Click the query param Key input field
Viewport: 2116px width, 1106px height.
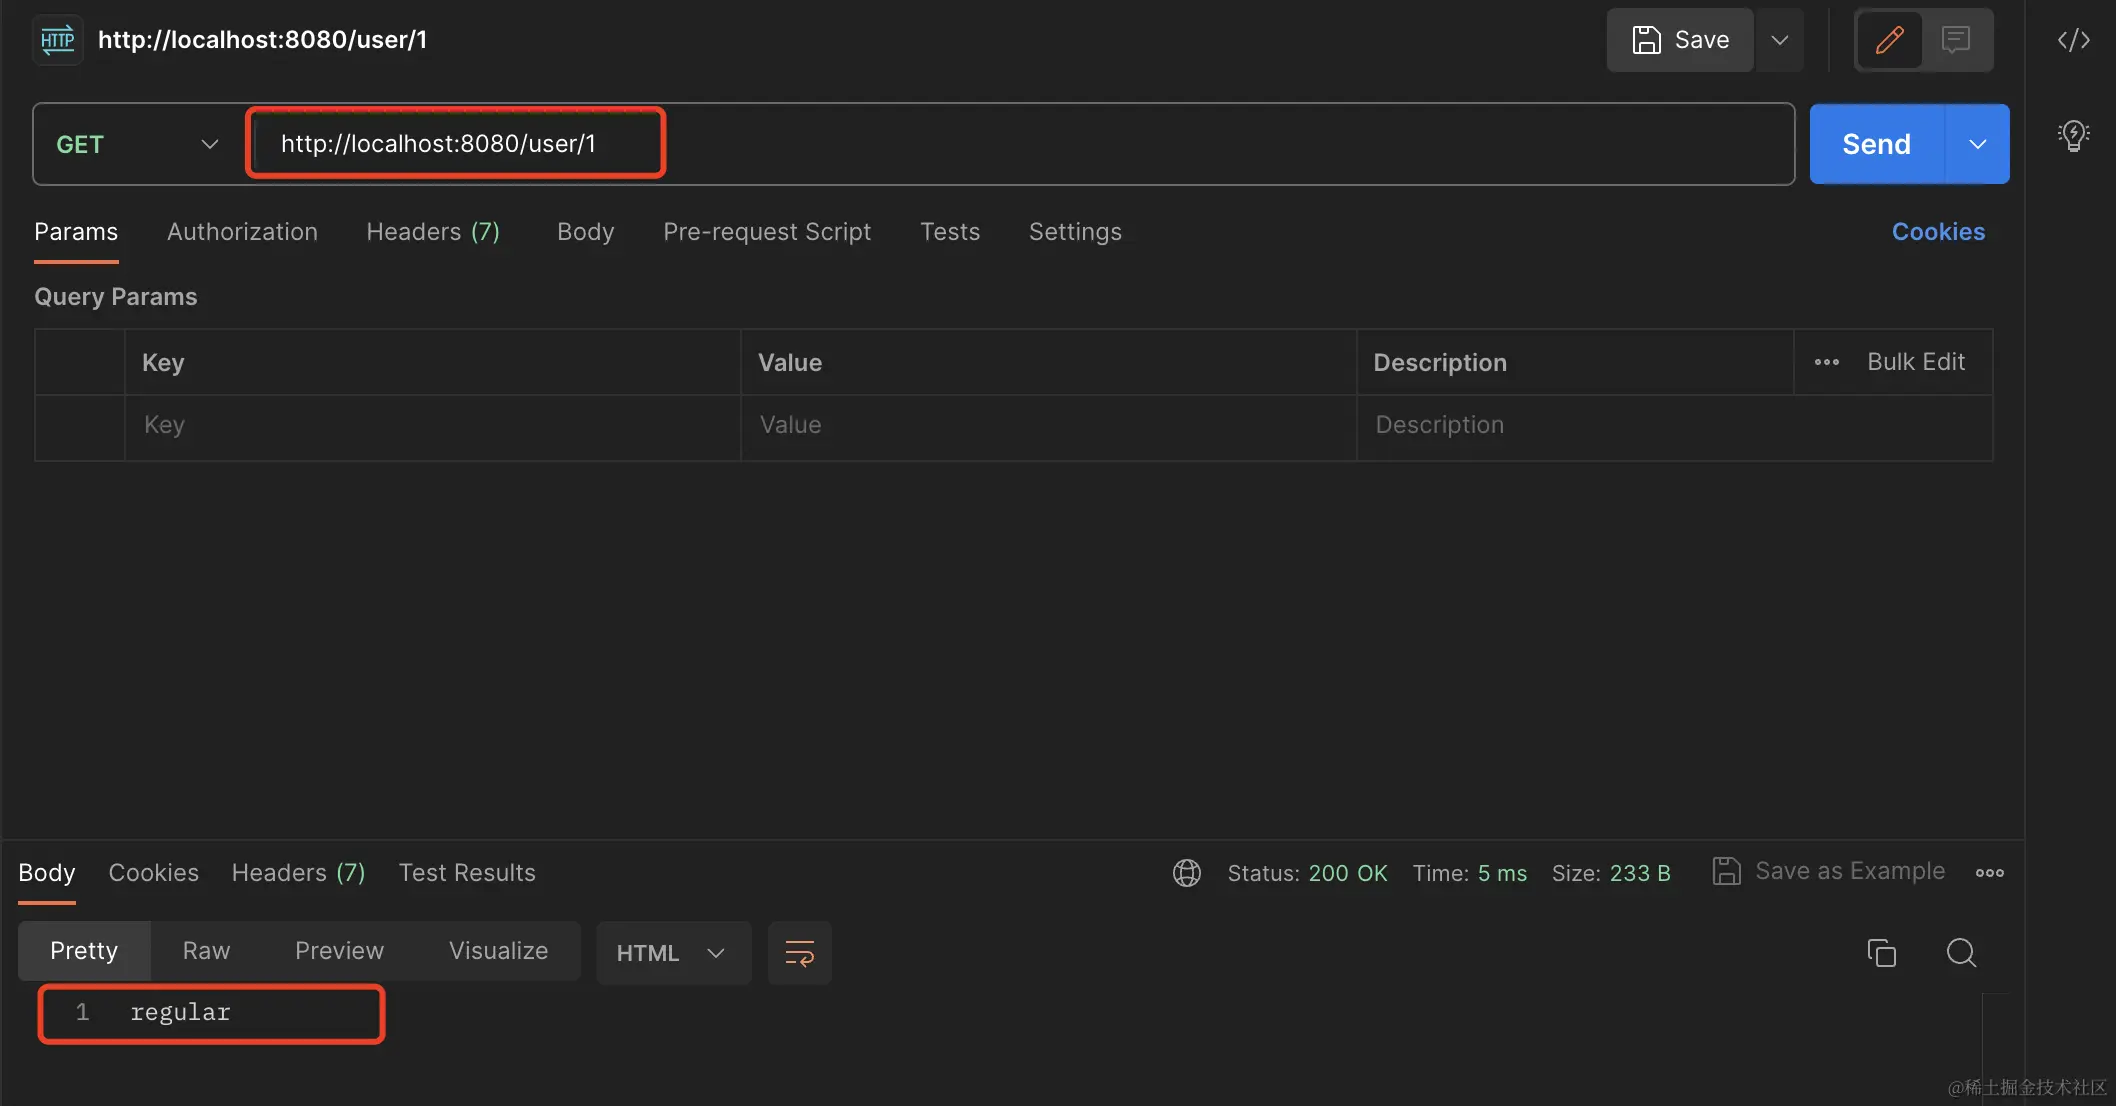click(x=432, y=425)
